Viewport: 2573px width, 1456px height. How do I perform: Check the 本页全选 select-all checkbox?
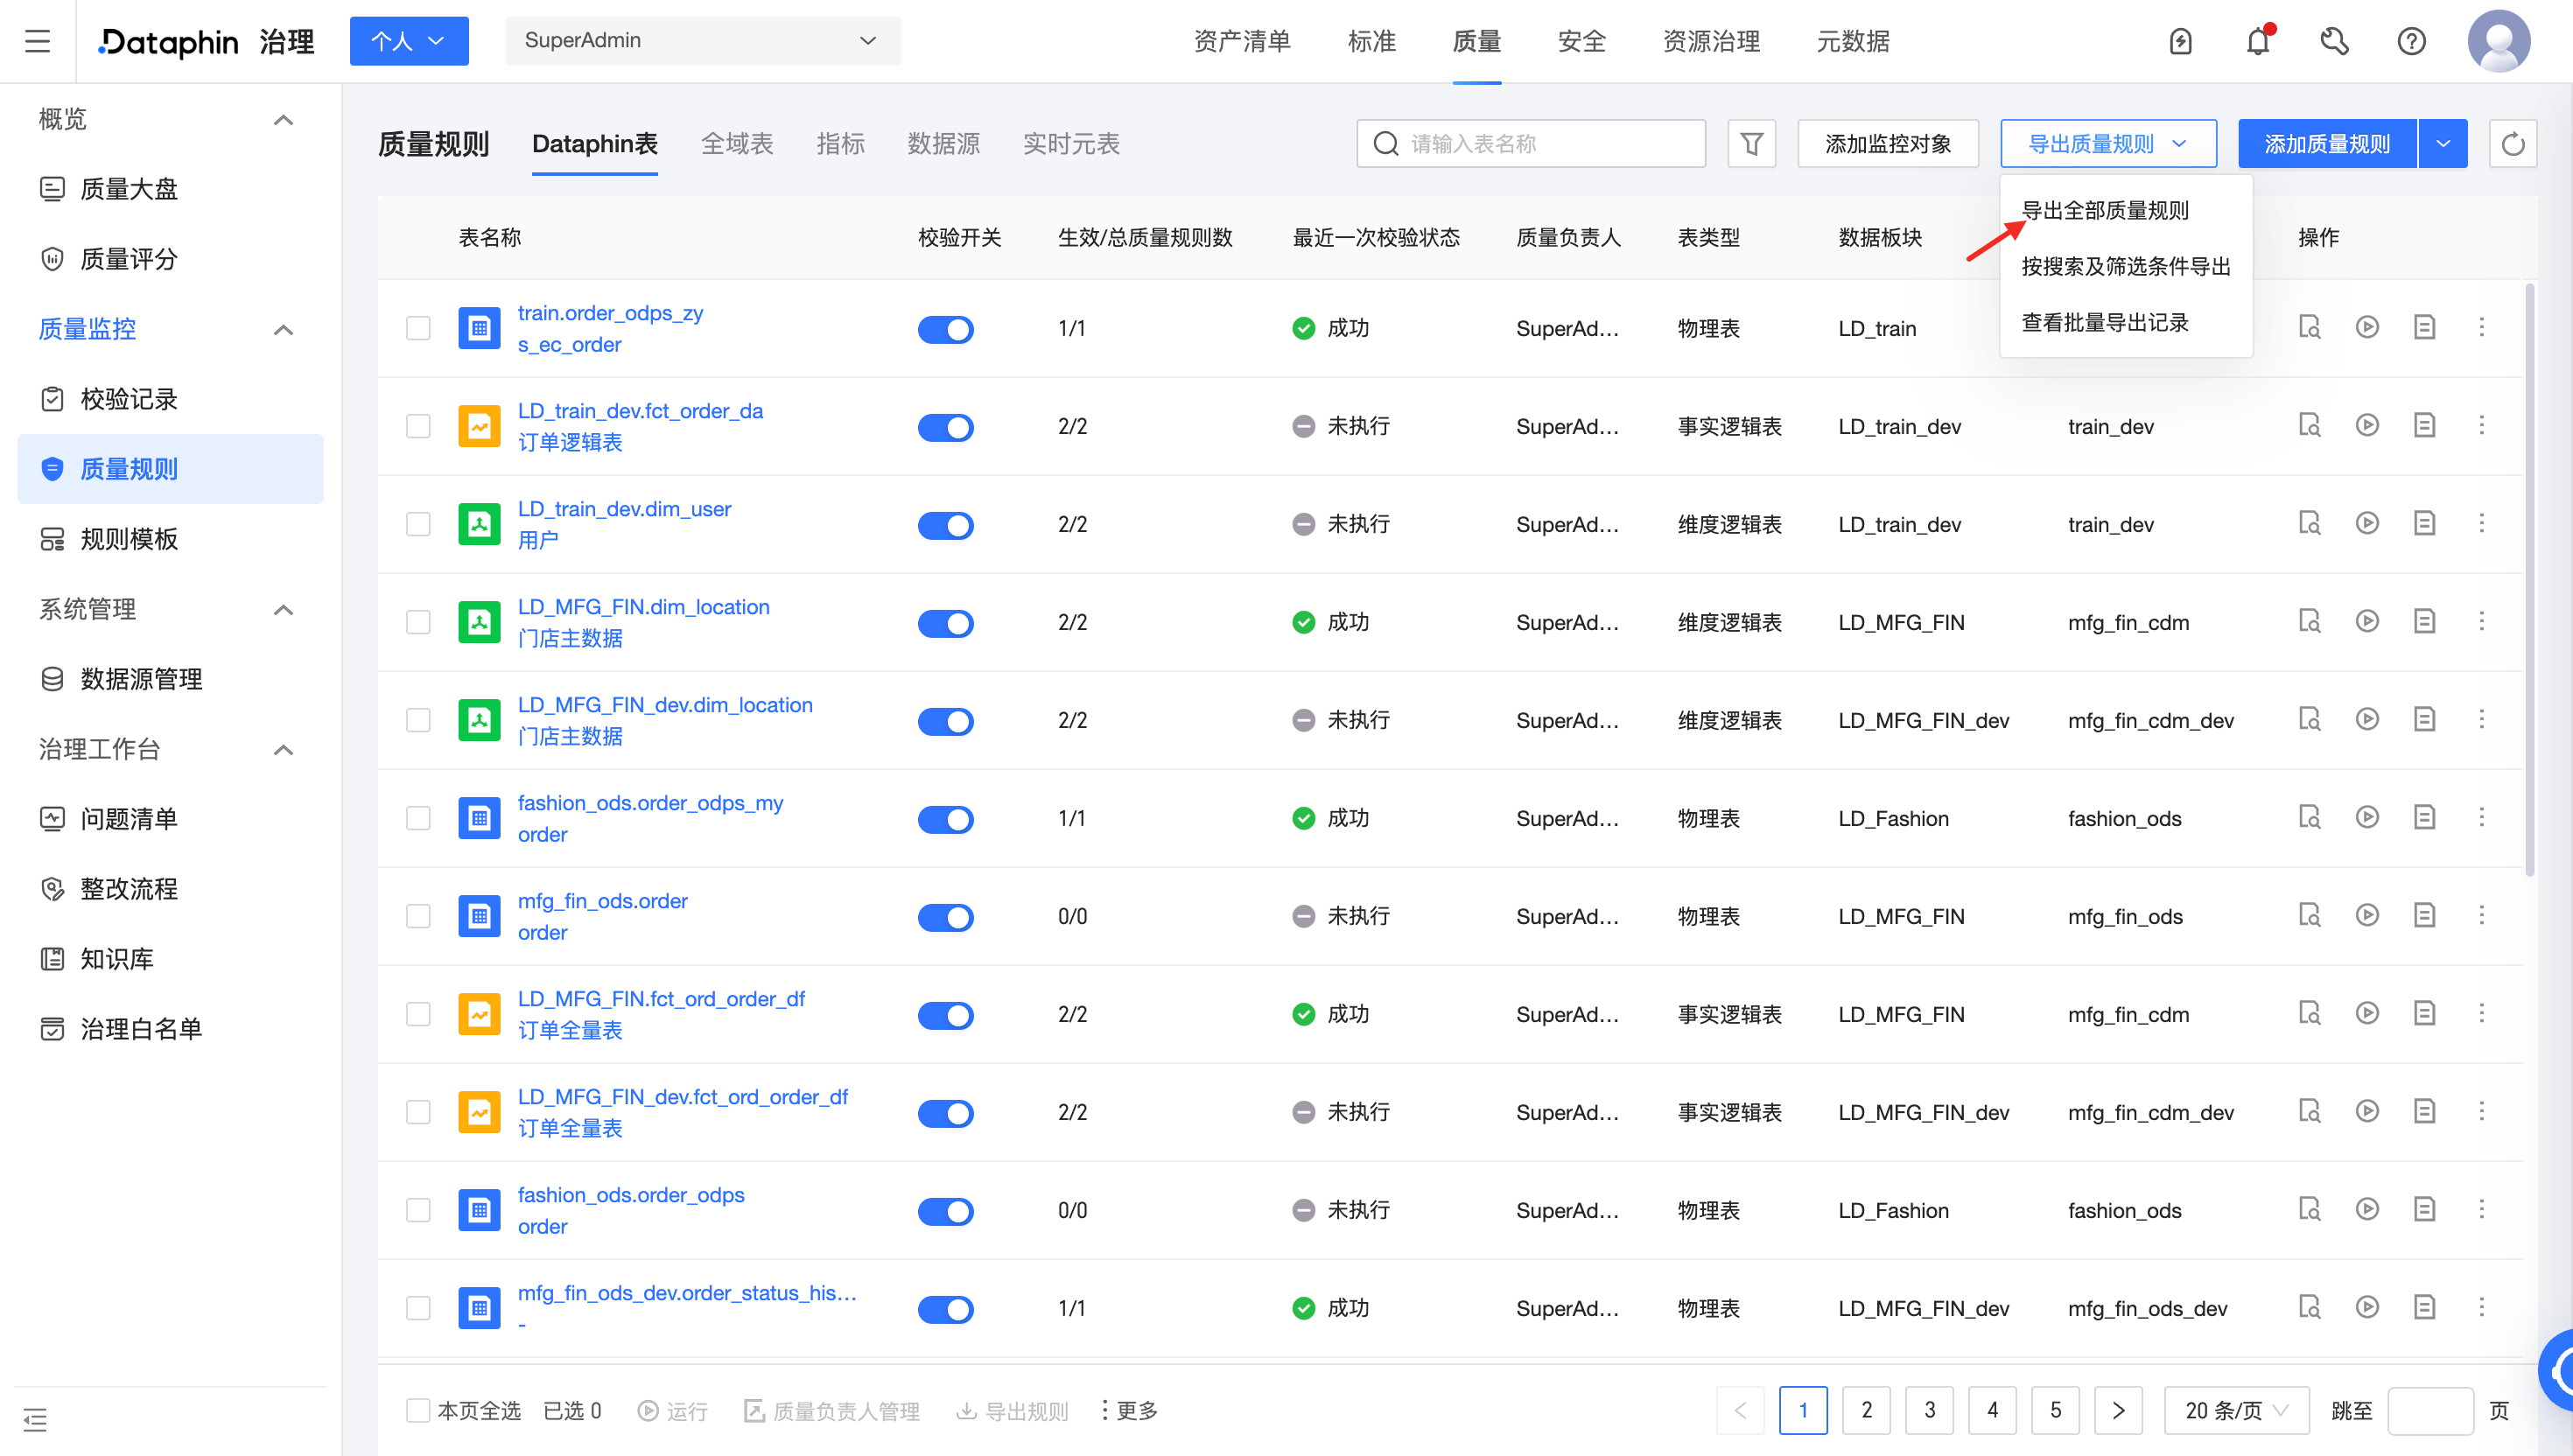418,1410
